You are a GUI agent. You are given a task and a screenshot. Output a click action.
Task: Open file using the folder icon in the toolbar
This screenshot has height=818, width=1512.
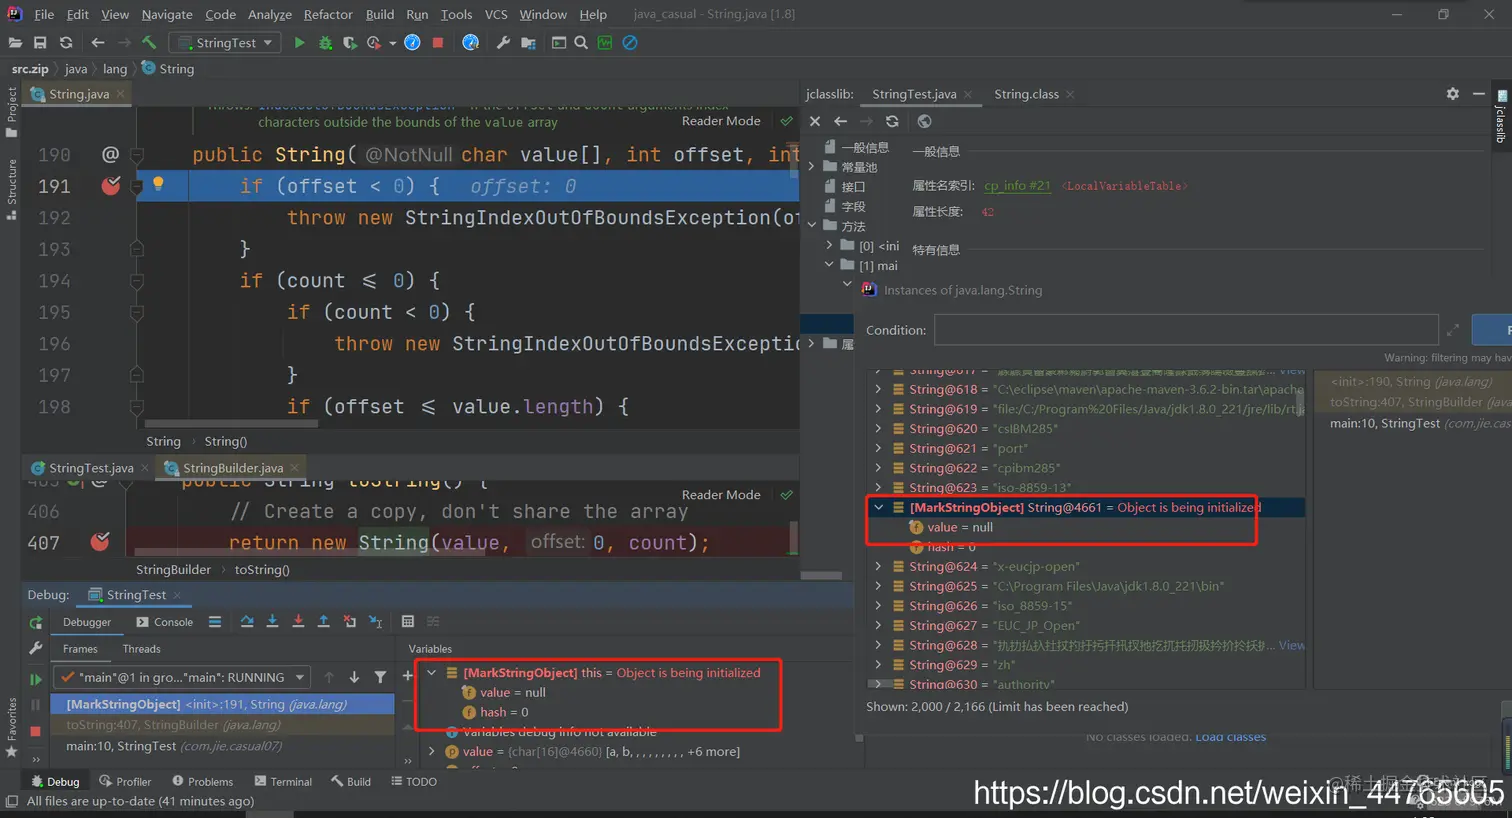tap(15, 43)
